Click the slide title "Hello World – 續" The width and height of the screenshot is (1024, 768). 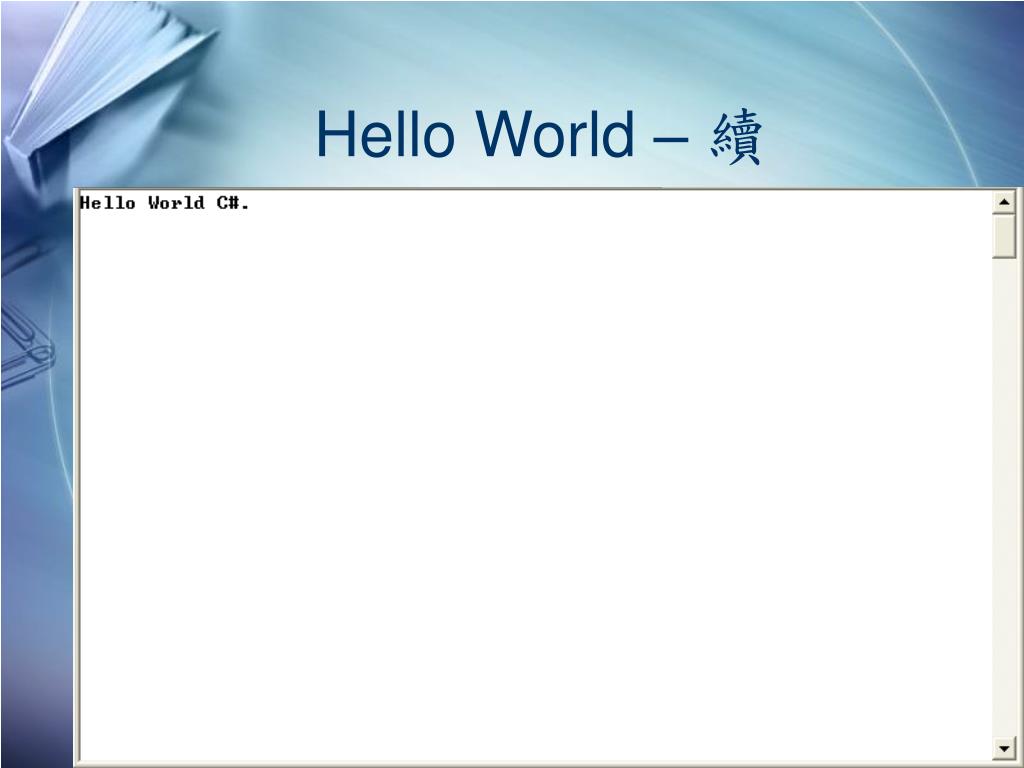[539, 136]
